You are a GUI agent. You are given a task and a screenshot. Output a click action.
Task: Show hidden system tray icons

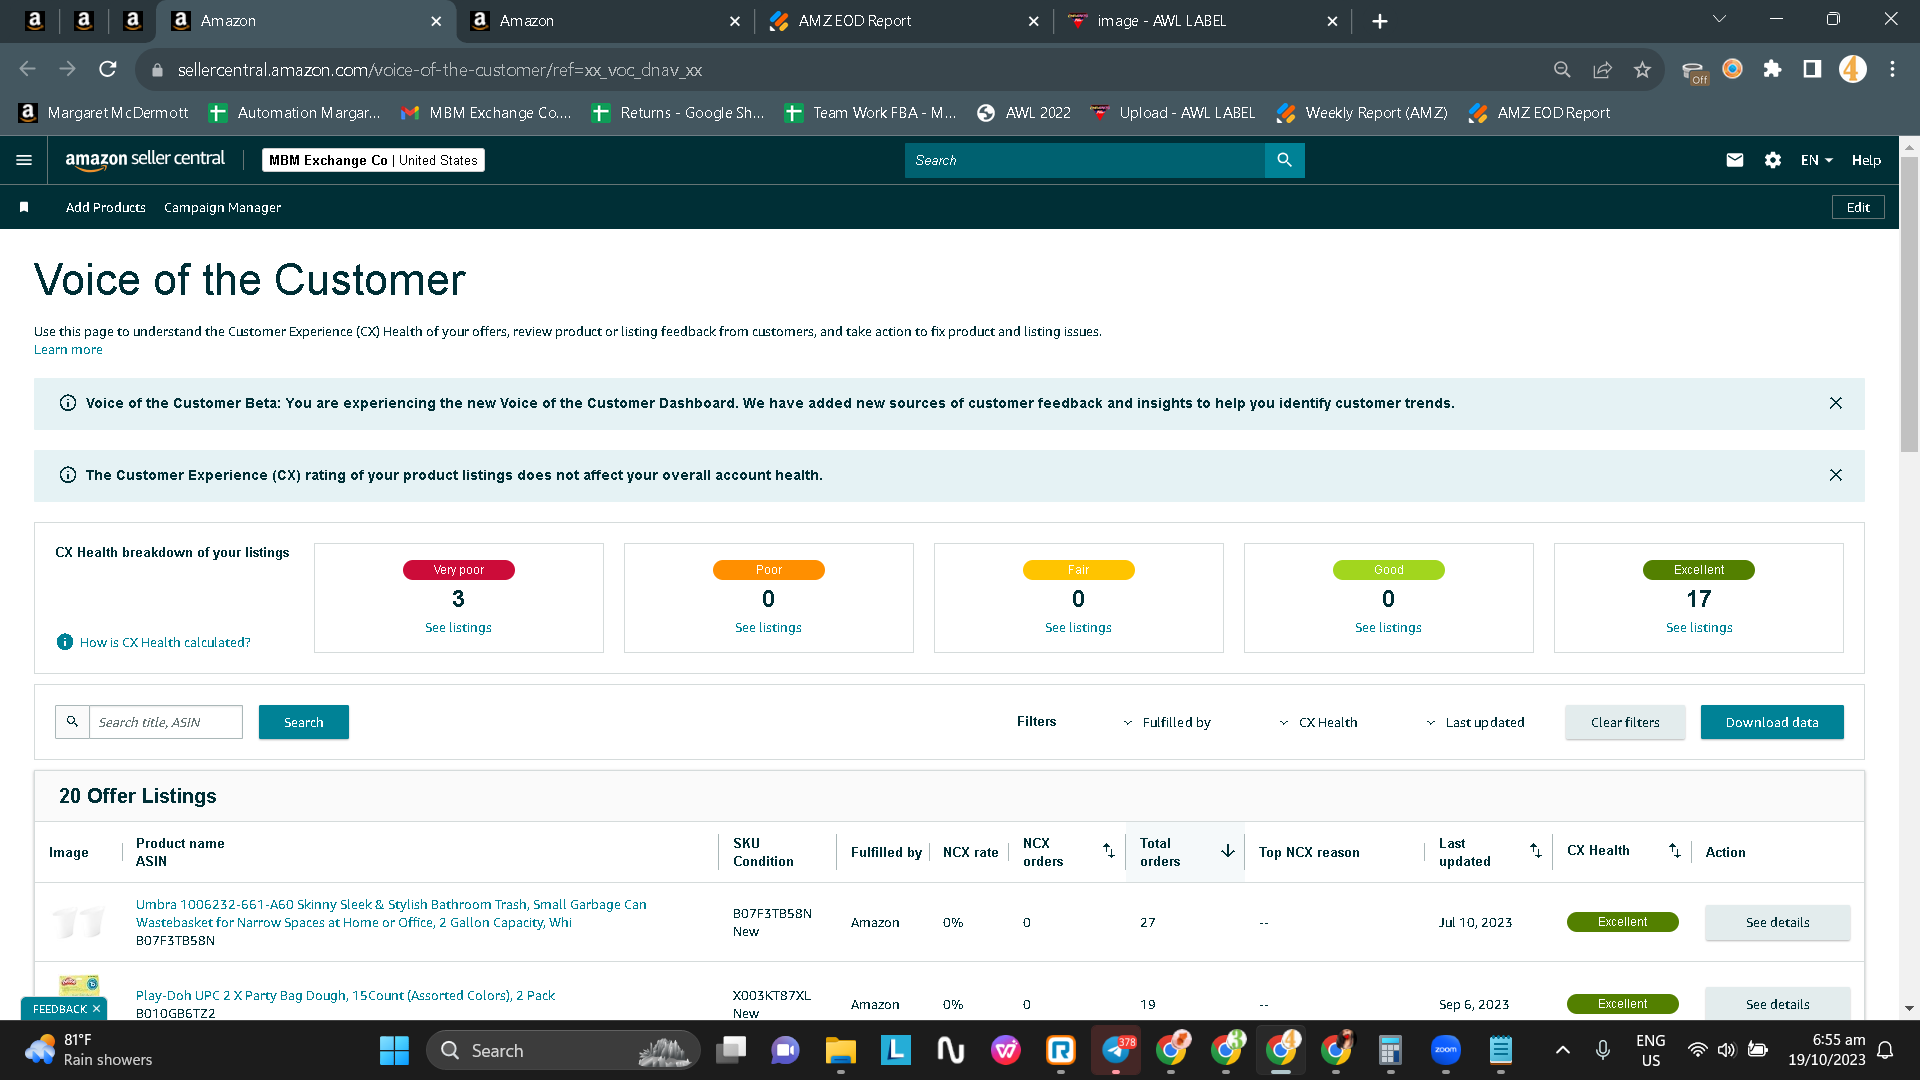pyautogui.click(x=1563, y=1050)
